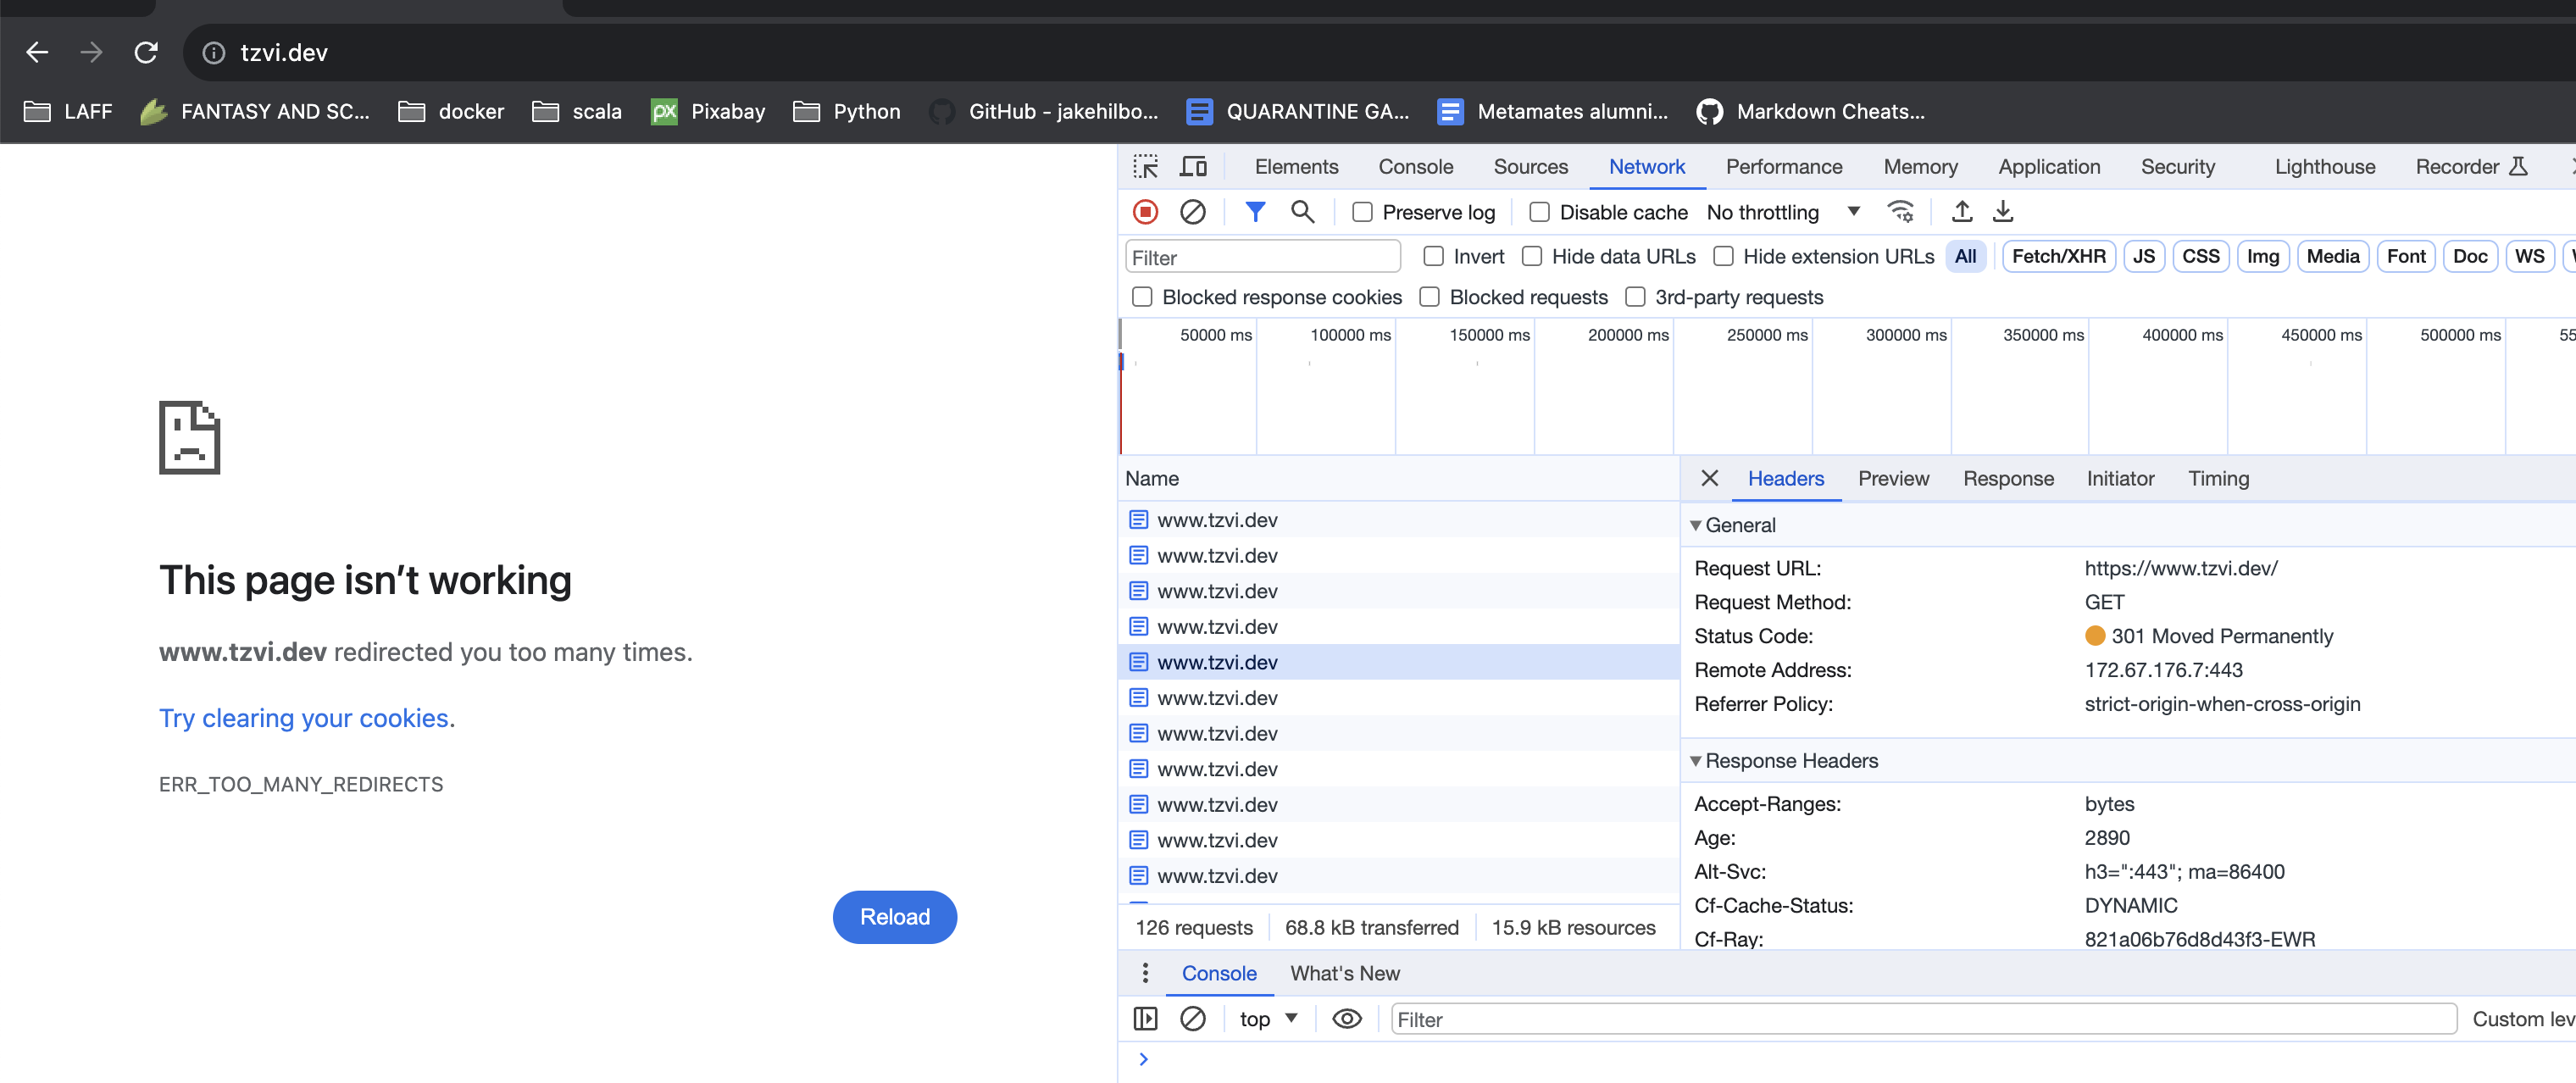The image size is (2576, 1083).
Task: Open the Application tab
Action: 2048,167
